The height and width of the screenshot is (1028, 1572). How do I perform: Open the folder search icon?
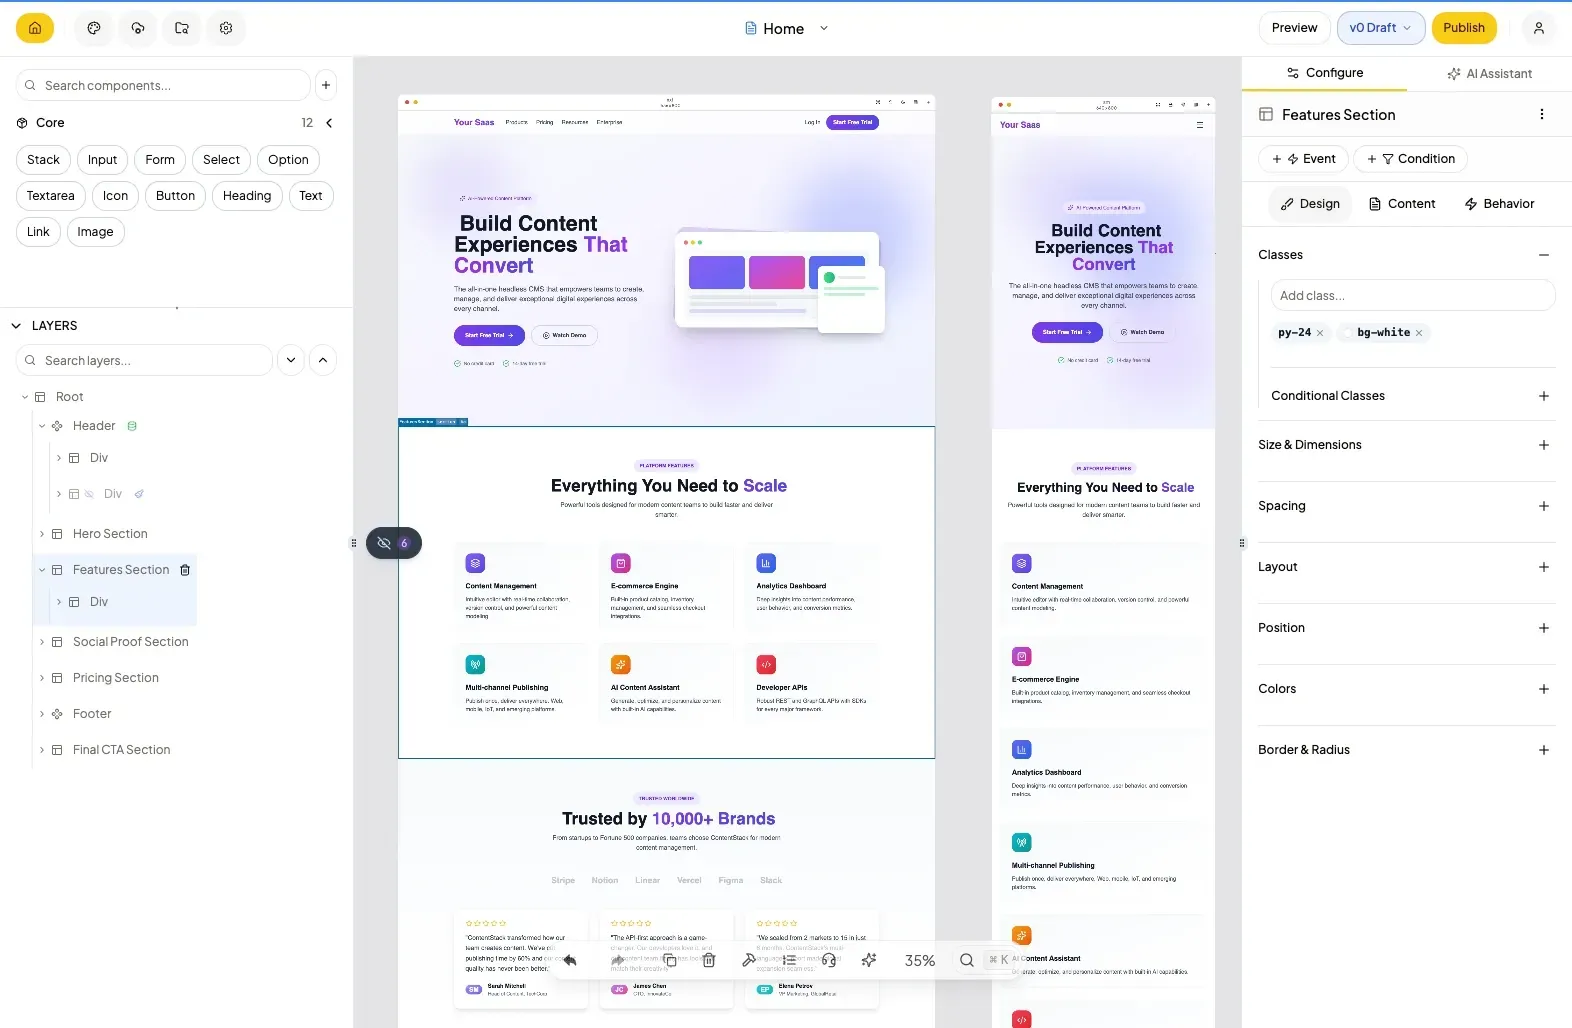pyautogui.click(x=182, y=28)
